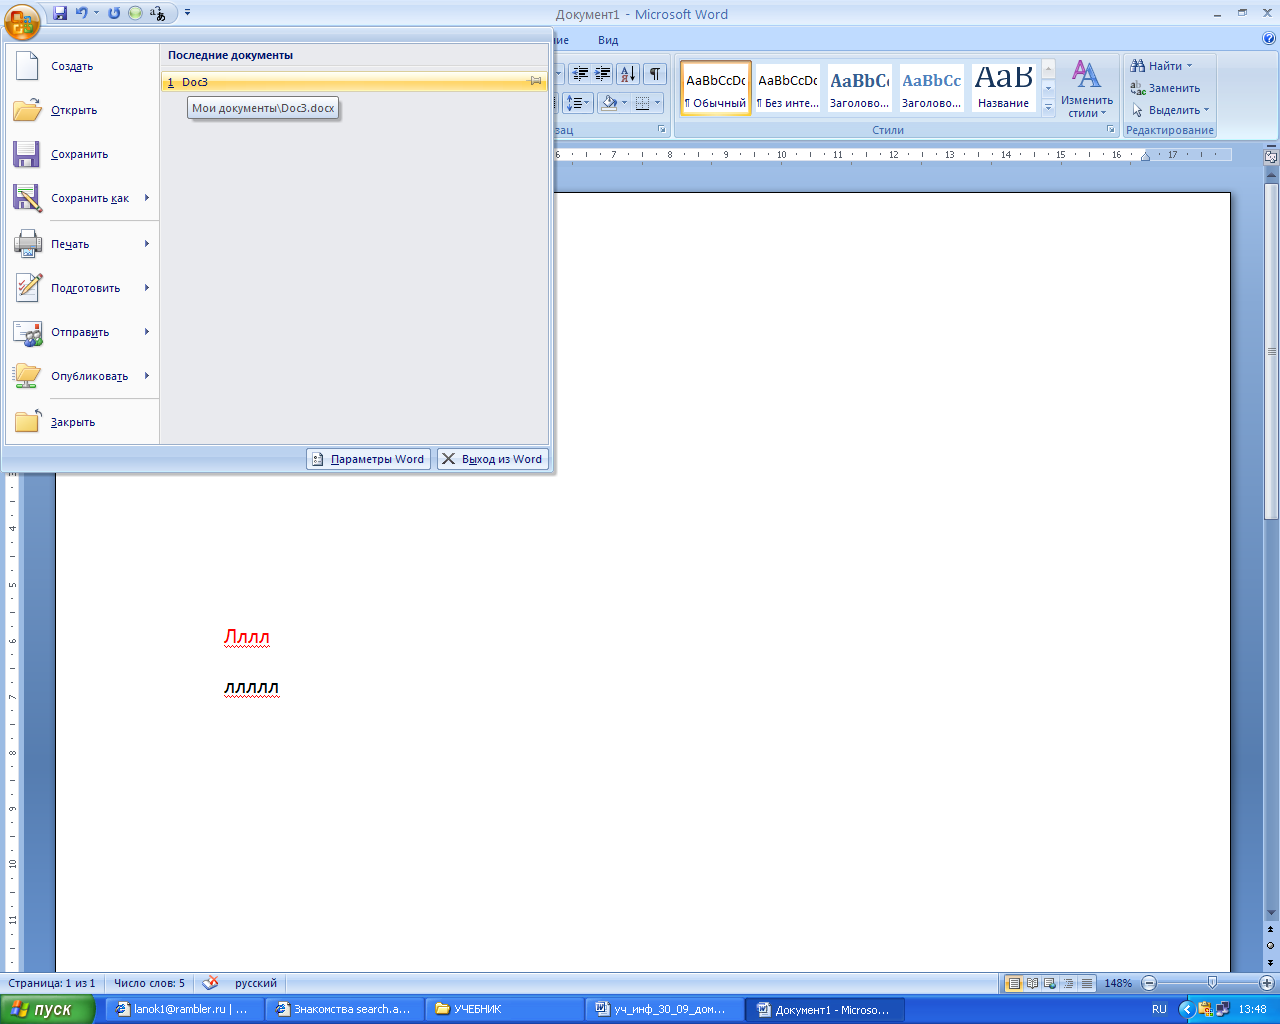The height and width of the screenshot is (1024, 1280).
Task: Redo action in quick access toolbar
Action: tap(114, 13)
